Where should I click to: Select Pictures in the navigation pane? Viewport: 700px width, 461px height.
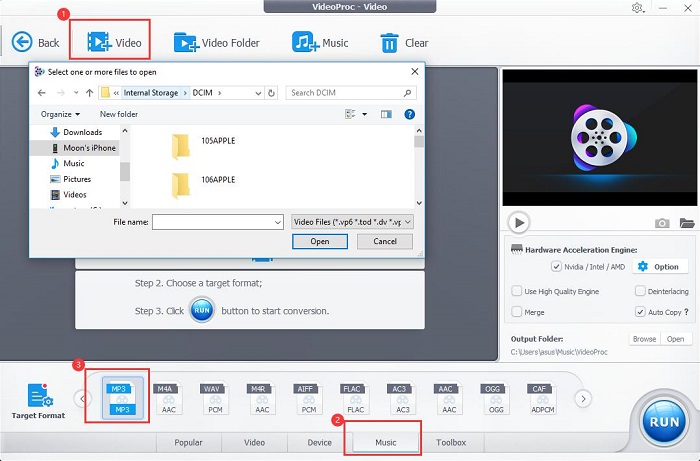pos(71,179)
